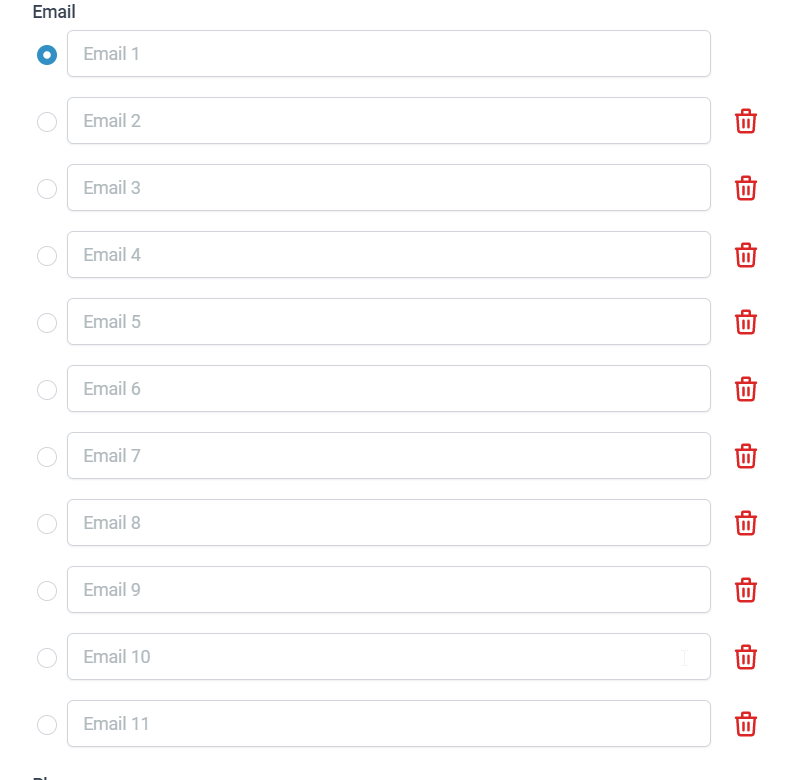Focus the Email 1 input field
The width and height of the screenshot is (802, 780).
[389, 54]
